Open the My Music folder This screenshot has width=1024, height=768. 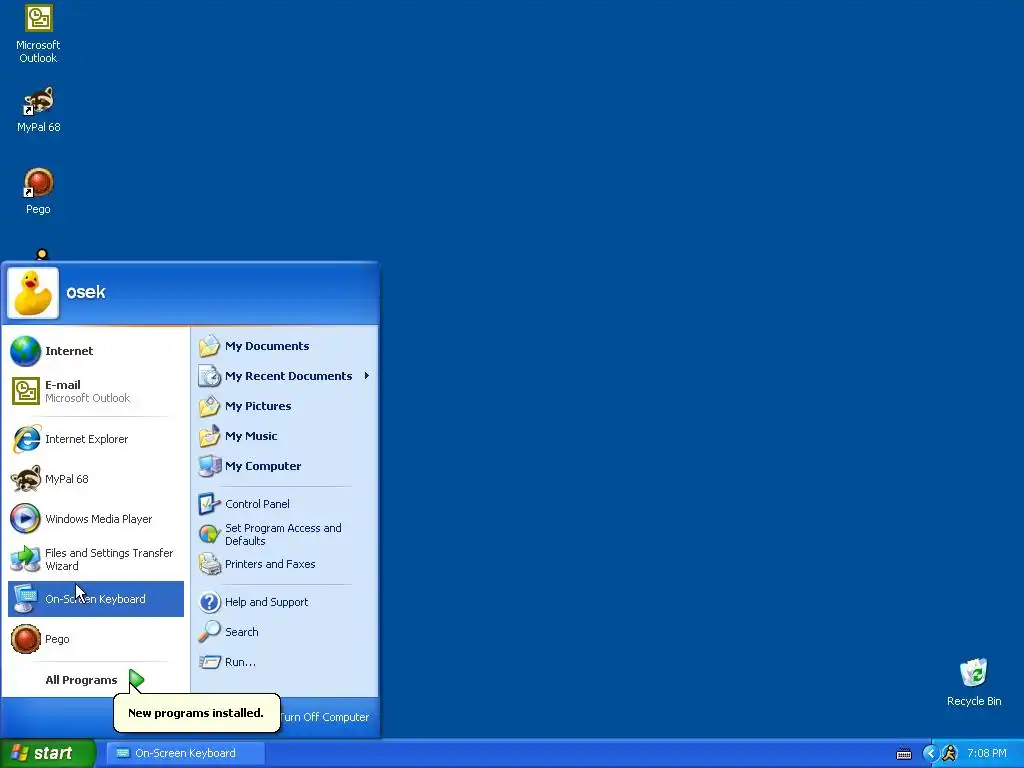point(285,436)
